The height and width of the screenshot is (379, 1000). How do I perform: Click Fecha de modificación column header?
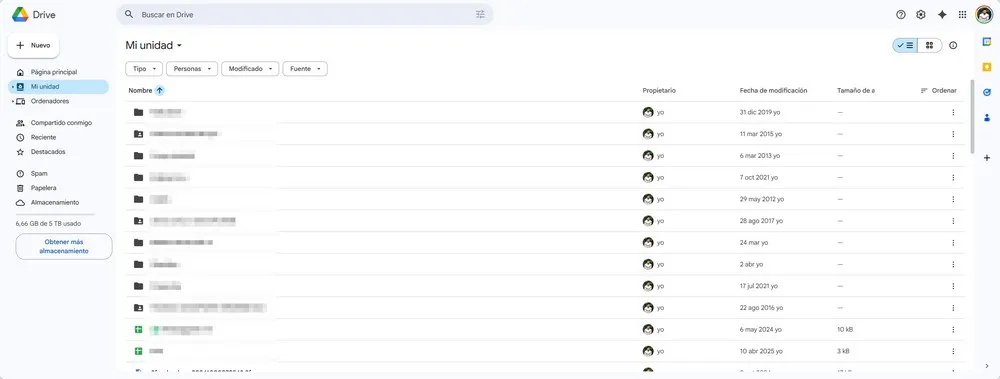coord(774,91)
